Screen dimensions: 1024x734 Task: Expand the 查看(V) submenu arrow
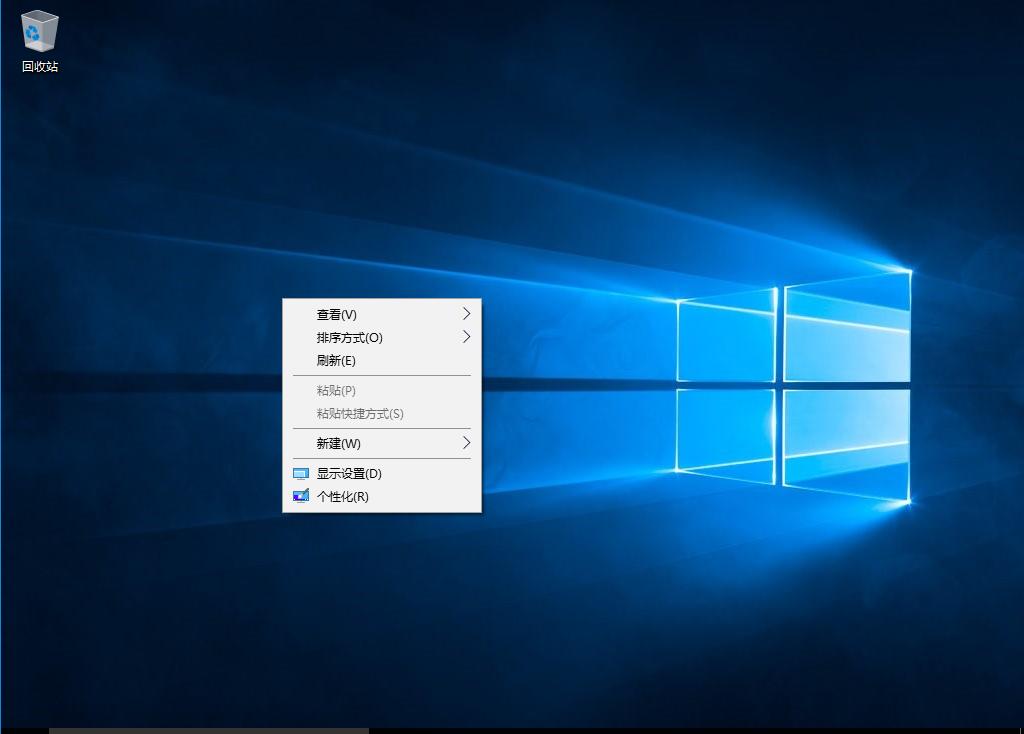click(465, 314)
